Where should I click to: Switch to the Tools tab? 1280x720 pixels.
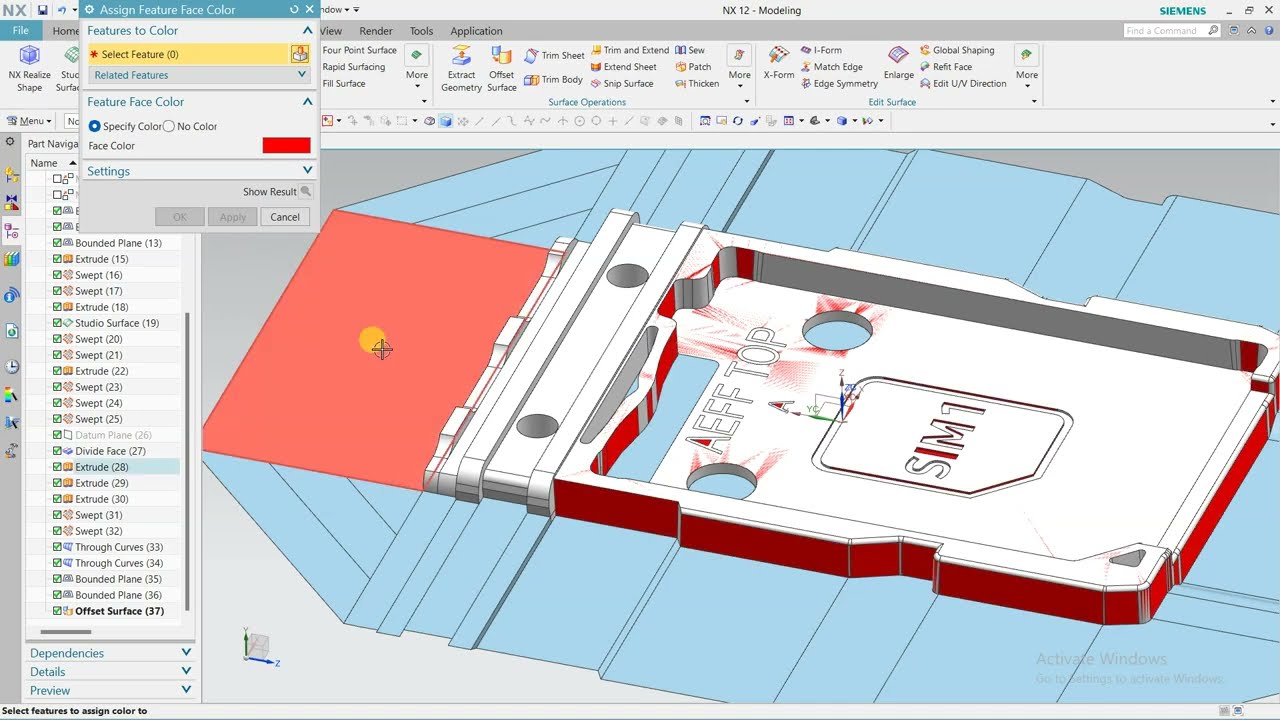coord(422,31)
